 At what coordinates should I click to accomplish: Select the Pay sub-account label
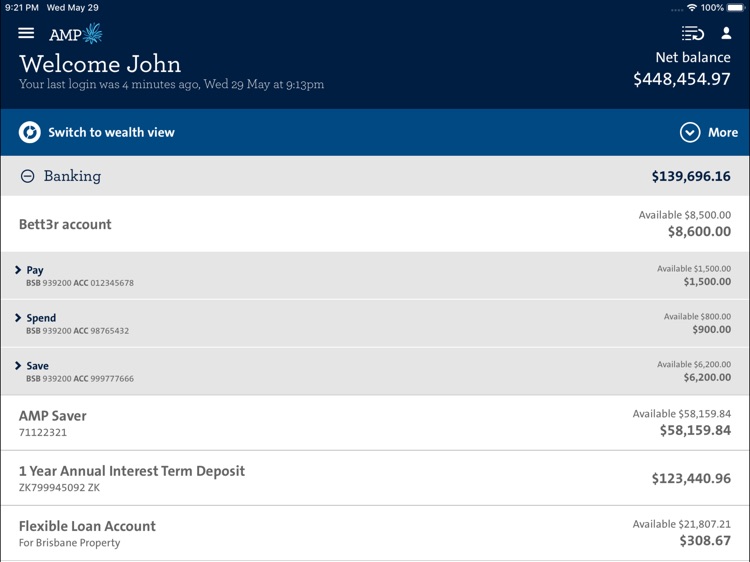pyautogui.click(x=35, y=270)
